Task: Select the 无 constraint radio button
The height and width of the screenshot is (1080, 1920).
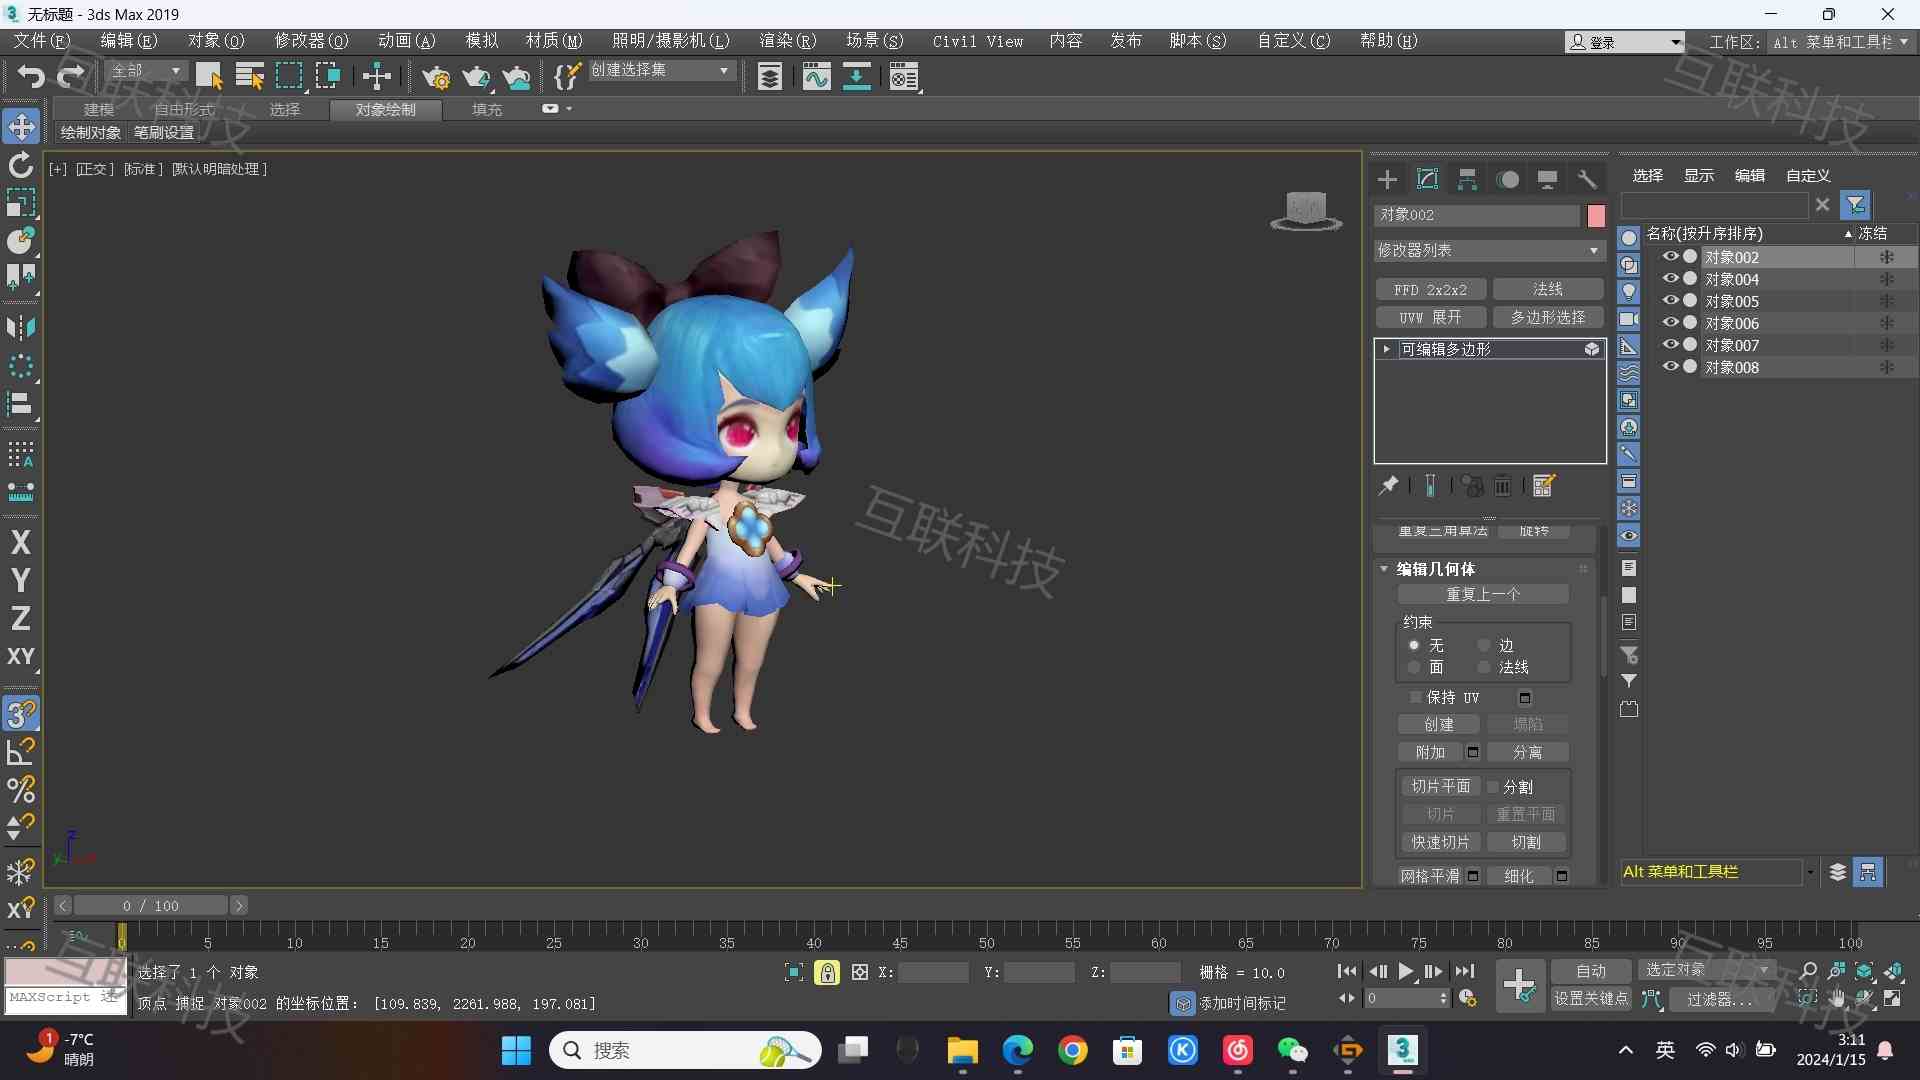Action: tap(1414, 645)
